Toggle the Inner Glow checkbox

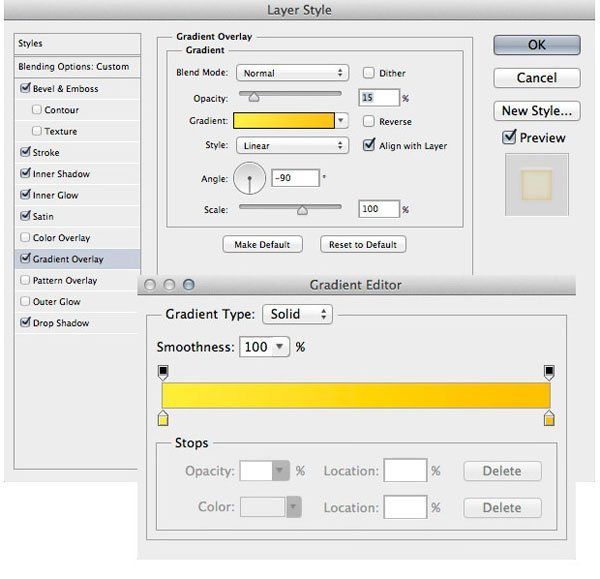[25, 194]
